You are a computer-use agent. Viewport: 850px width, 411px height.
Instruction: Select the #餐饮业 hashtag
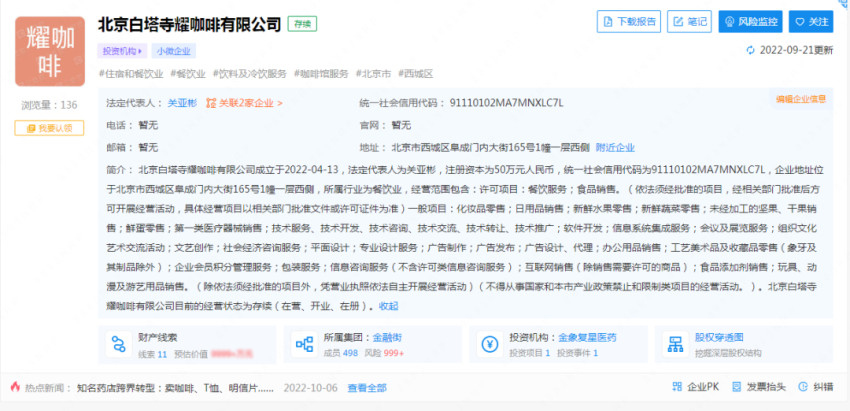[188, 74]
